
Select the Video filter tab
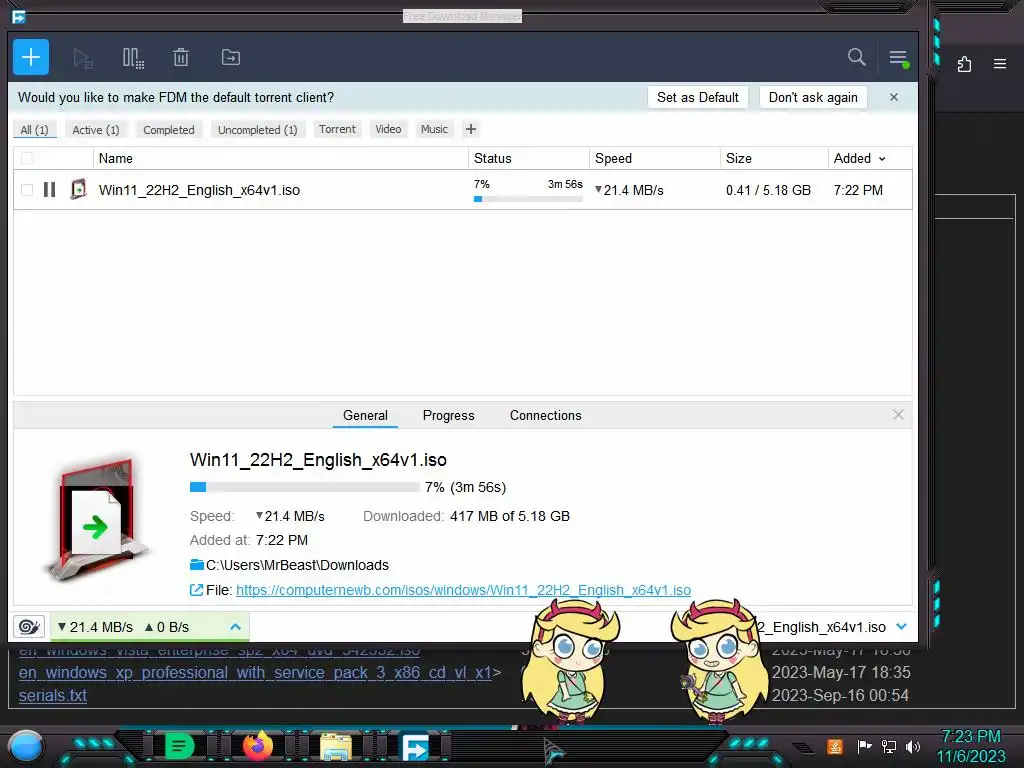pyautogui.click(x=389, y=129)
